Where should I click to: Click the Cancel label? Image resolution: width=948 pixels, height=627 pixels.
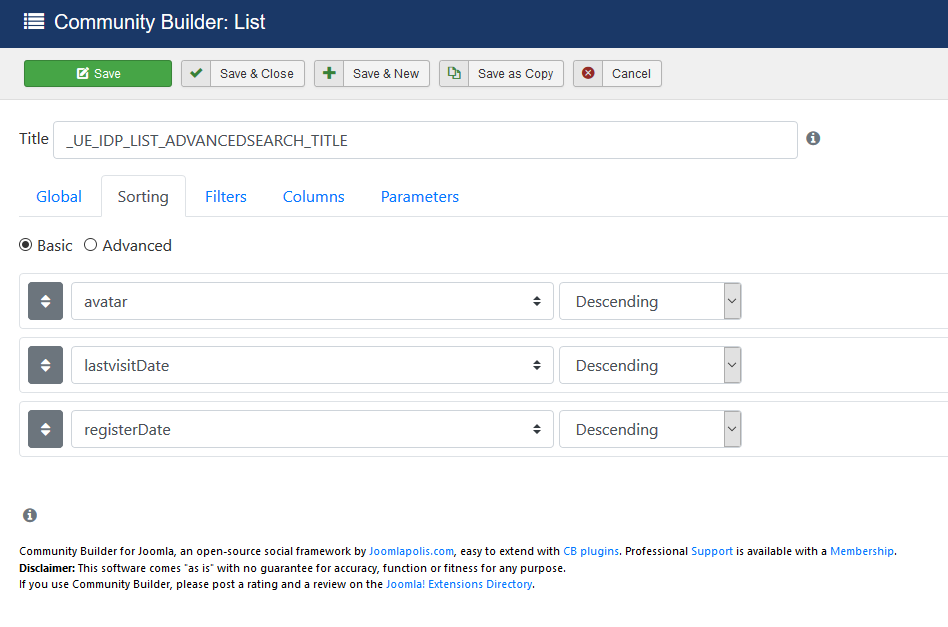point(631,73)
